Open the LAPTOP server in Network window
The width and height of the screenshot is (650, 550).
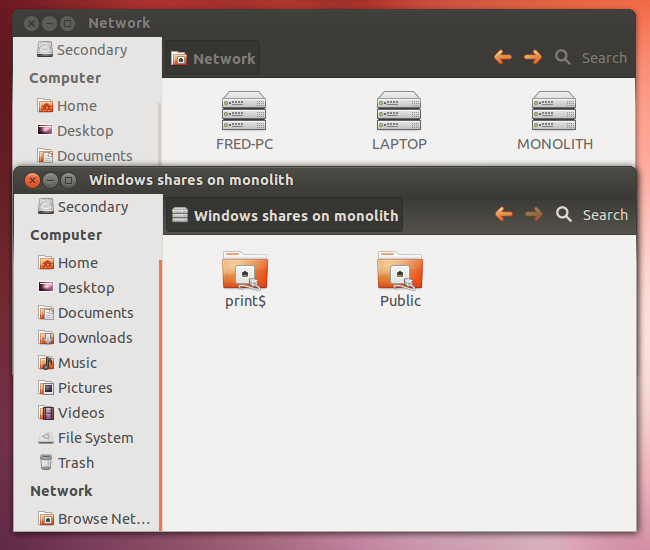[399, 121]
